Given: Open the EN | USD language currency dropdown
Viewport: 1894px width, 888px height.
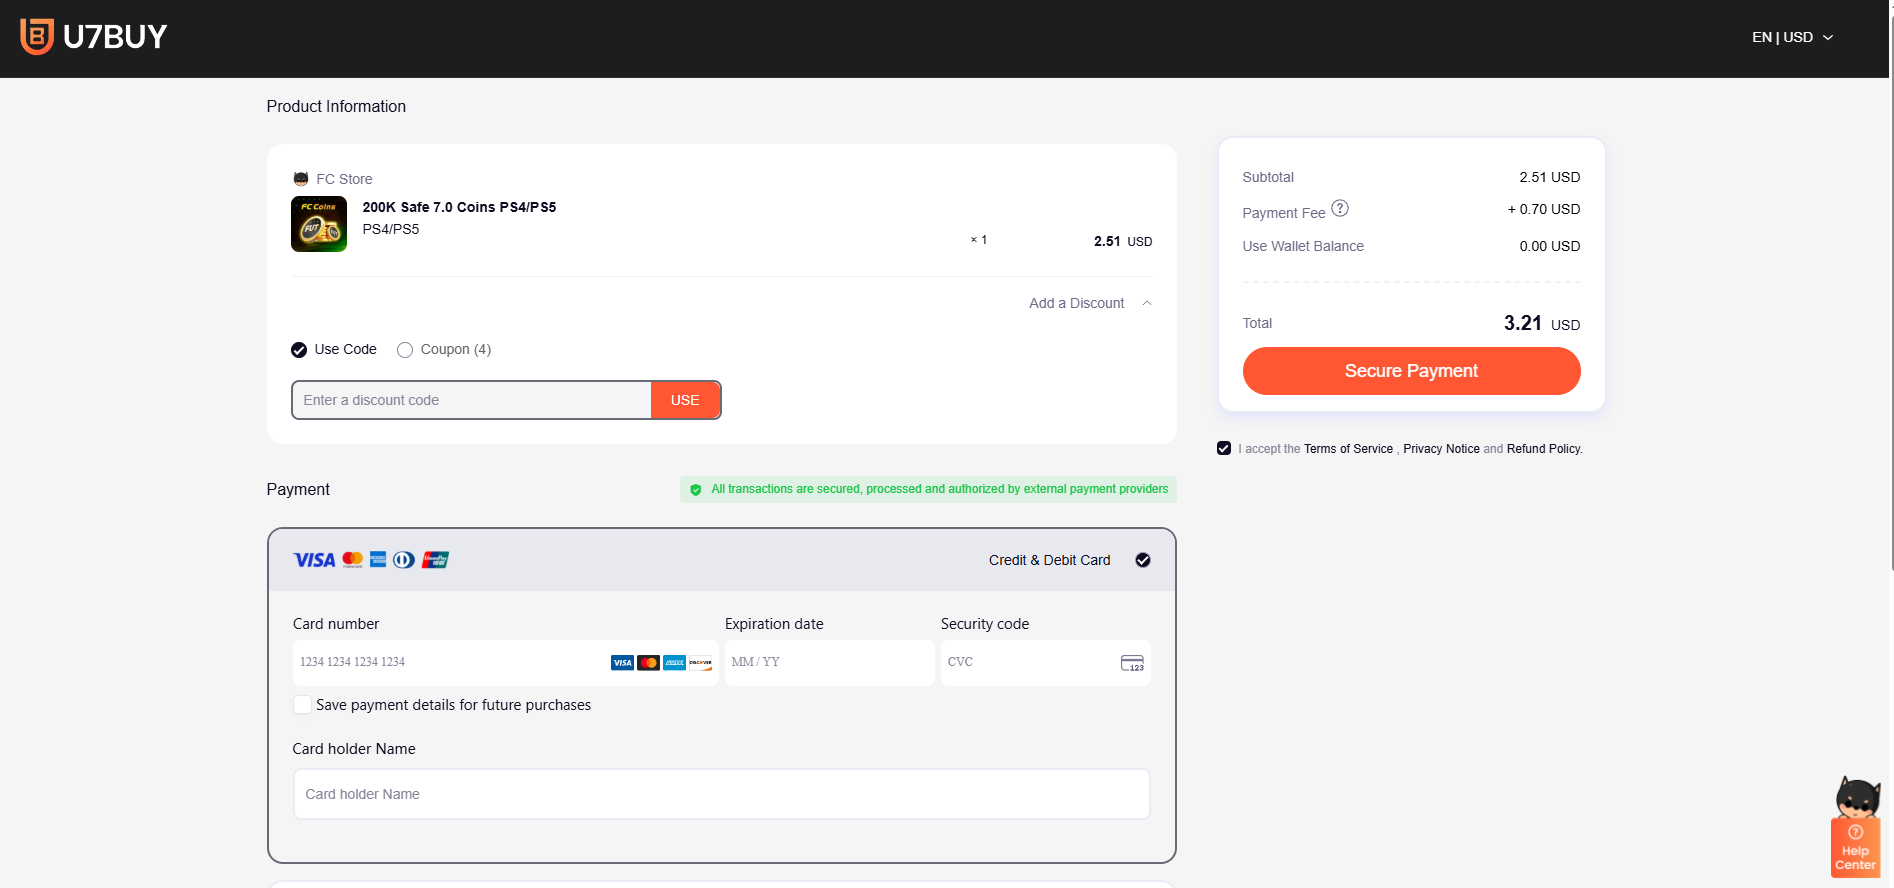Looking at the screenshot, I should point(1792,37).
